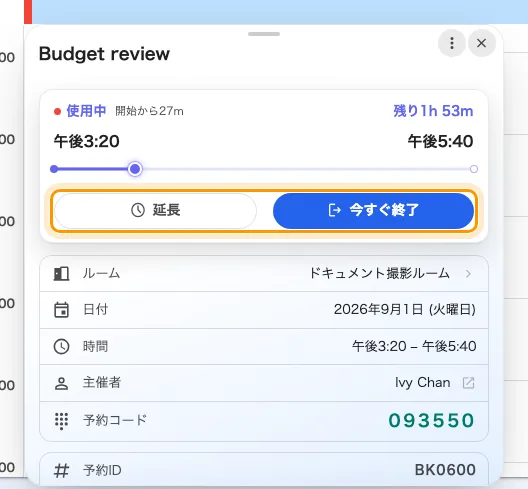Click the 予約ID row label
The height and width of the screenshot is (489, 528).
[x=102, y=470]
